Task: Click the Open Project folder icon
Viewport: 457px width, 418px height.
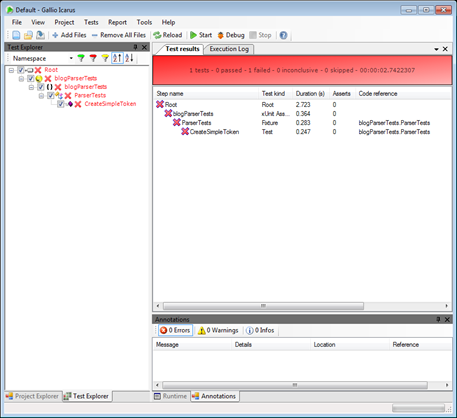Action: pos(28,35)
